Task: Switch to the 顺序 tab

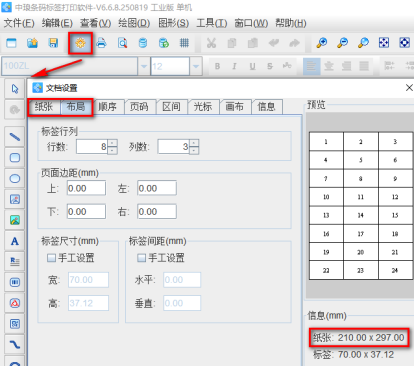Action: click(107, 107)
